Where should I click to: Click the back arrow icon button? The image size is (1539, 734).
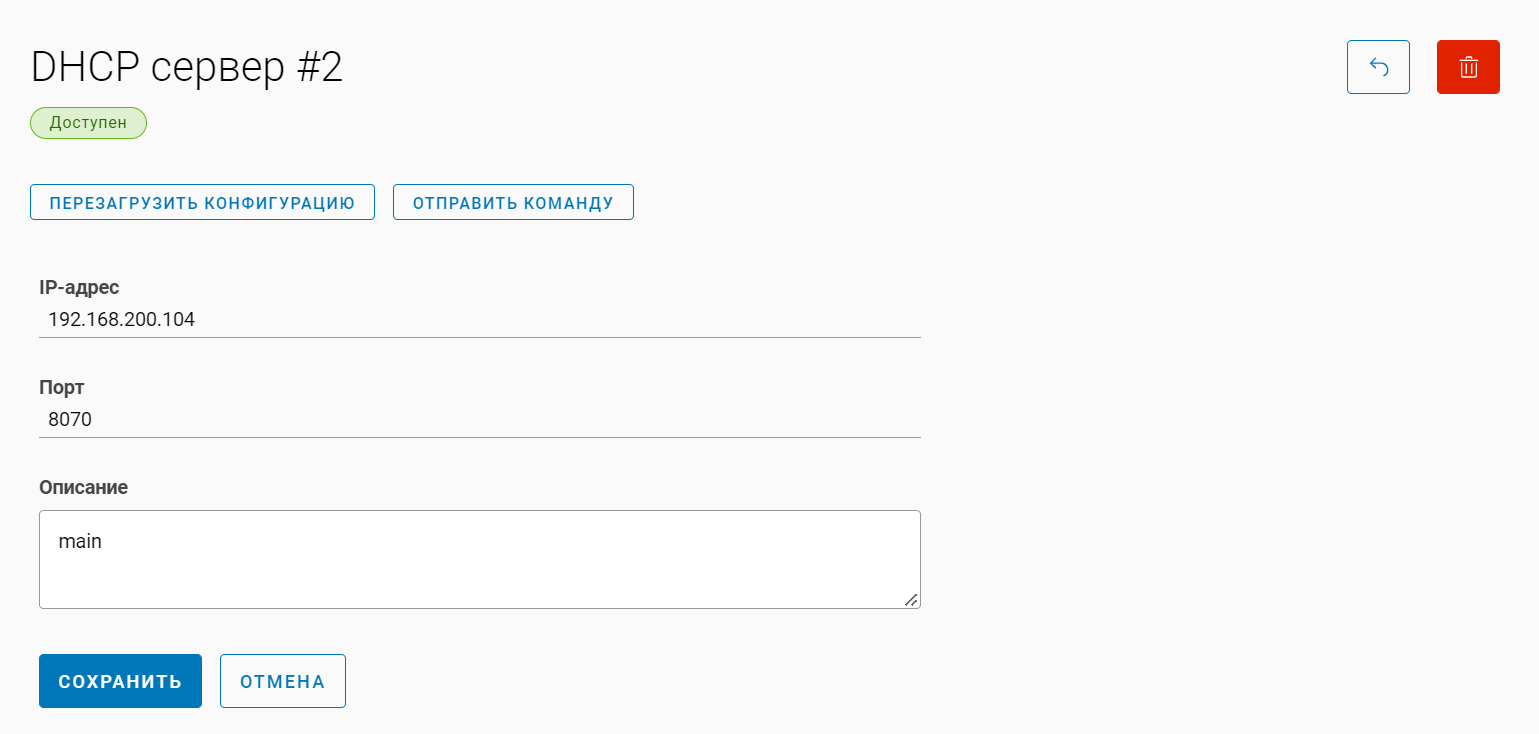(1378, 67)
